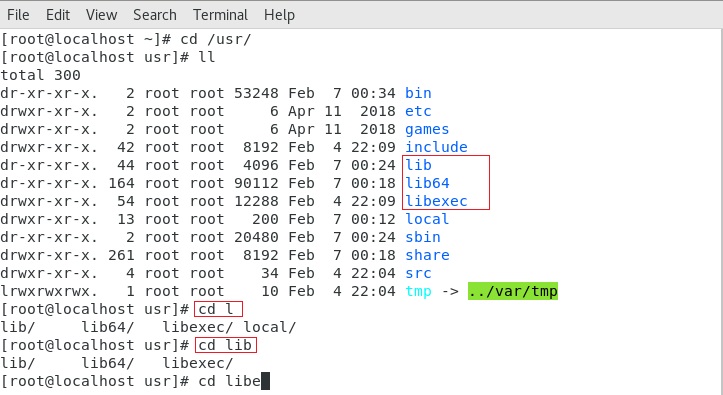Click the 'src' directory name
Image resolution: width=723 pixels, height=395 pixels.
pos(418,273)
